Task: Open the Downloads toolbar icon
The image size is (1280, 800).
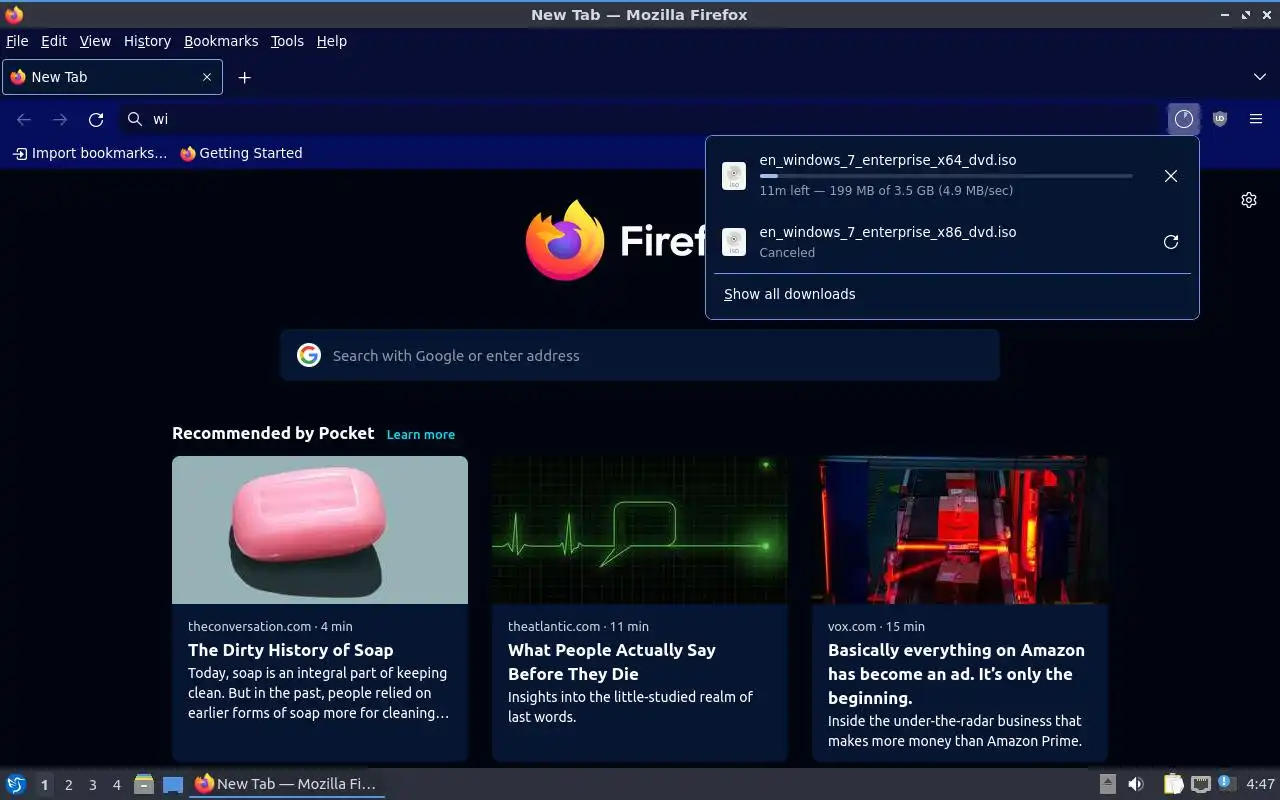Action: tap(1184, 119)
